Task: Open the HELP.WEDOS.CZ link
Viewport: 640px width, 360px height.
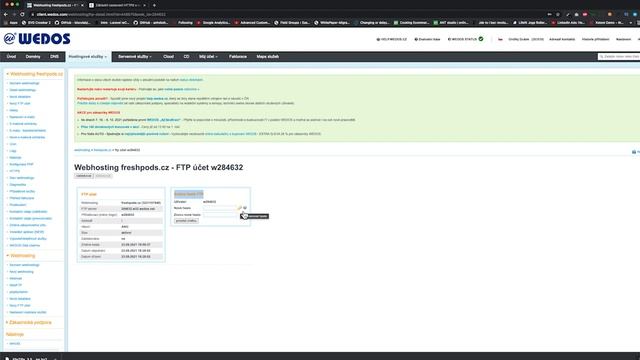Action: coord(392,40)
